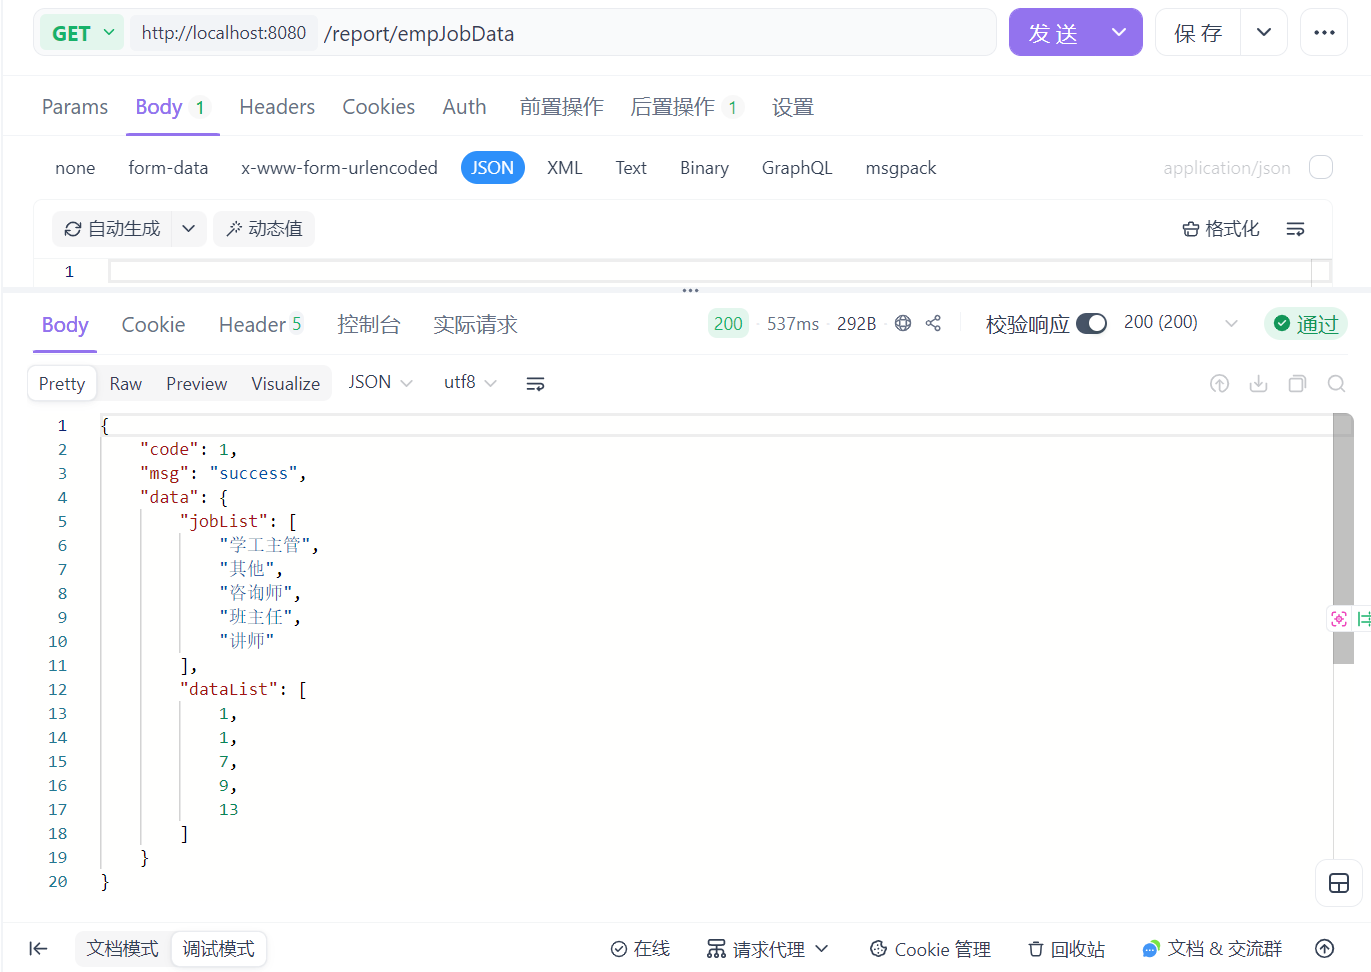The width and height of the screenshot is (1371, 972).
Task: Search the response with magnifier icon
Action: 1336,384
